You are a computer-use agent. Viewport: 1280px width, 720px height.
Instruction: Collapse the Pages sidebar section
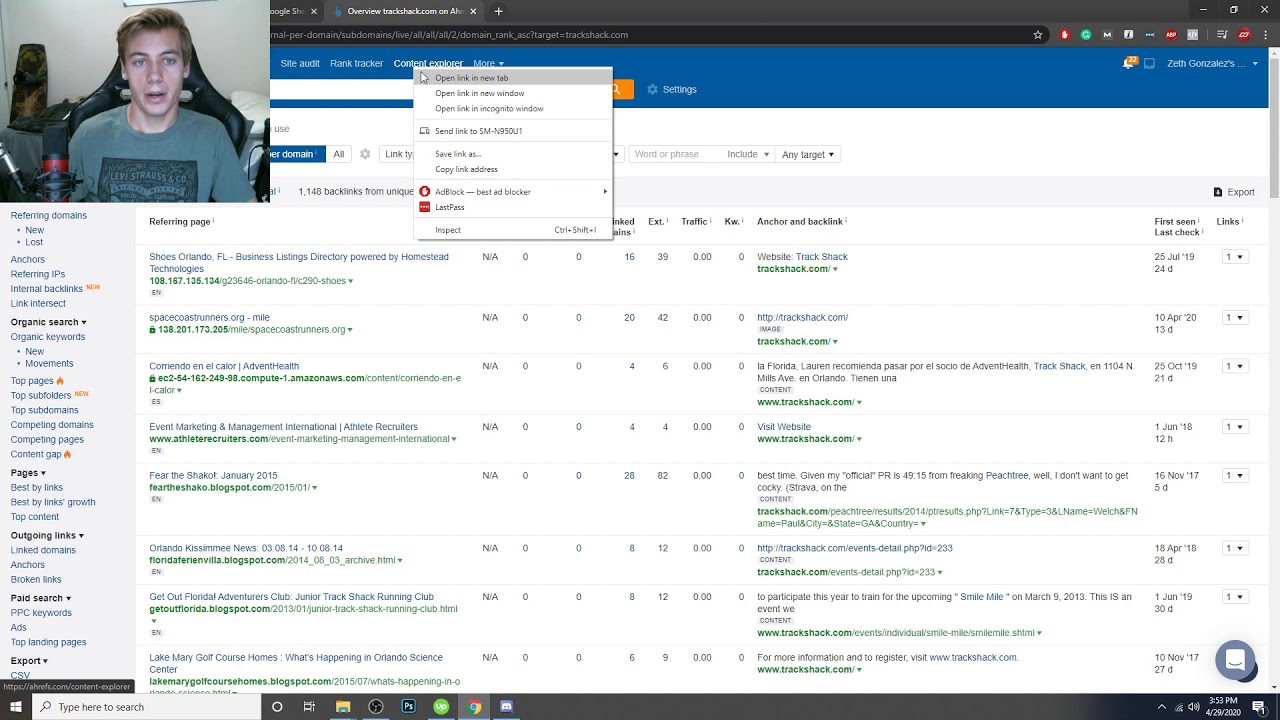[28, 472]
